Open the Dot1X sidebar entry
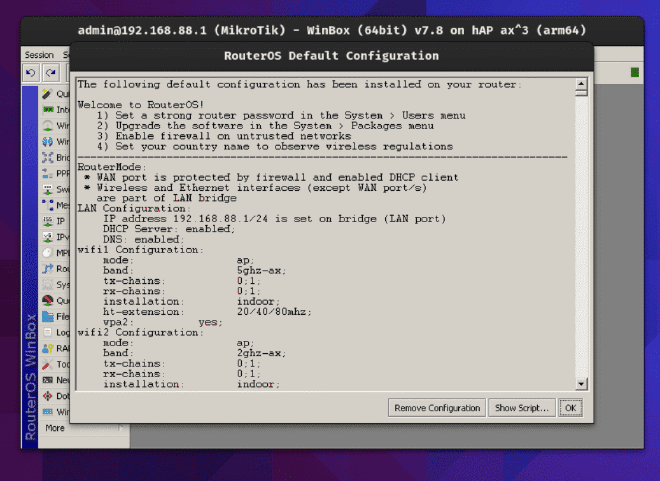660x481 pixels. (x=55, y=396)
